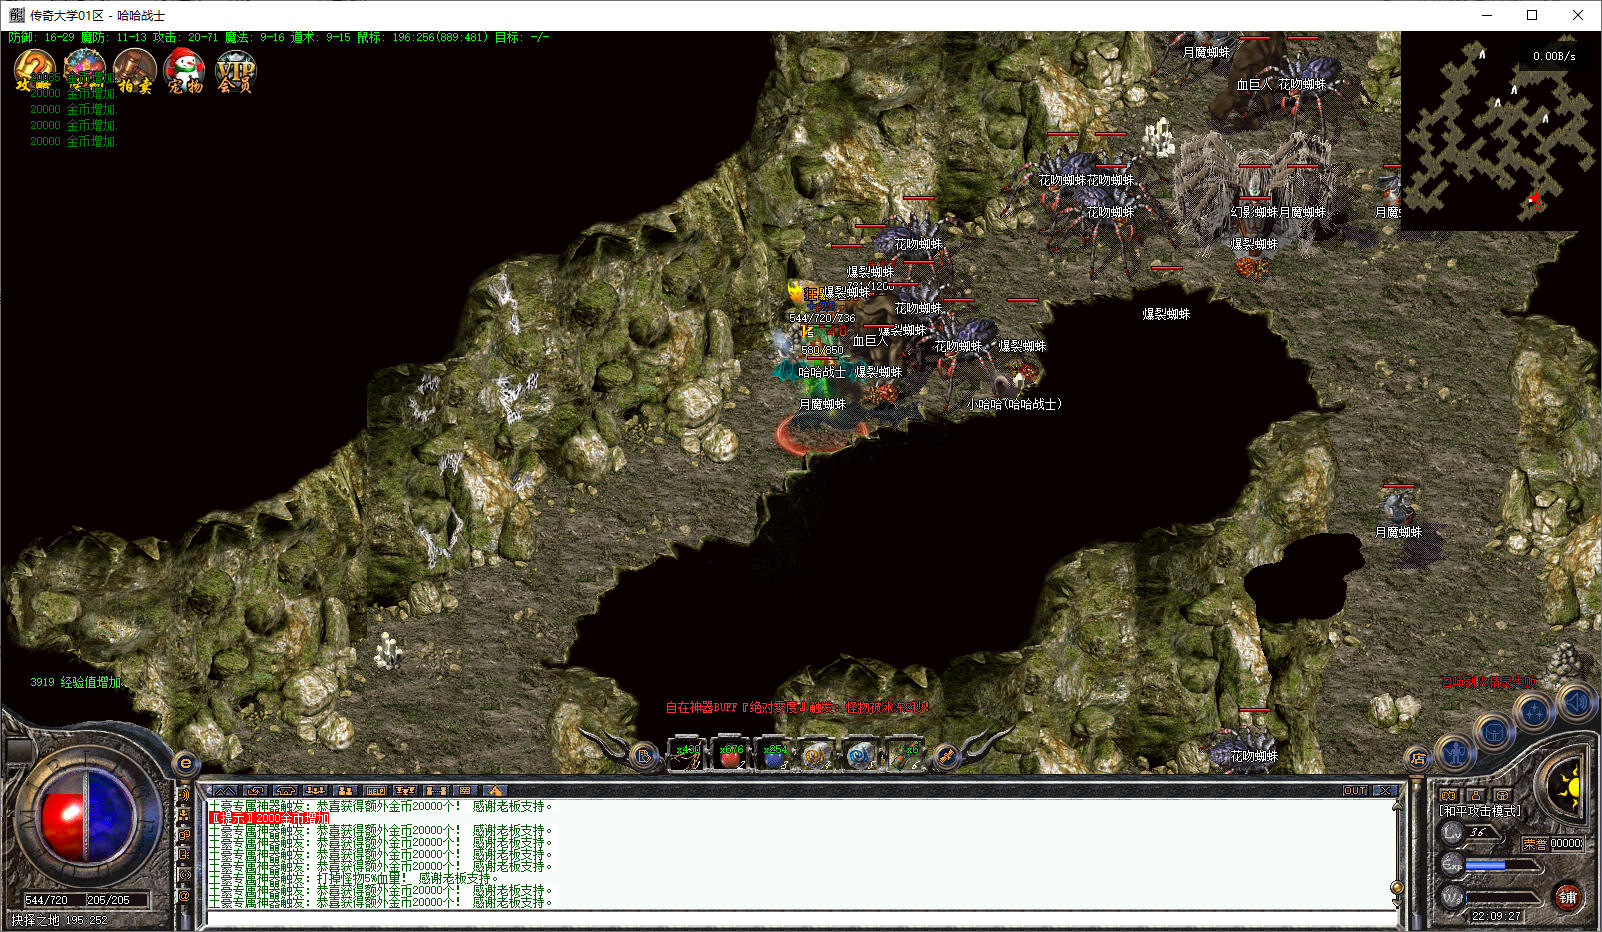The height and width of the screenshot is (932, 1602).
Task: Toggle the @ chat channel button
Action: tap(184, 896)
